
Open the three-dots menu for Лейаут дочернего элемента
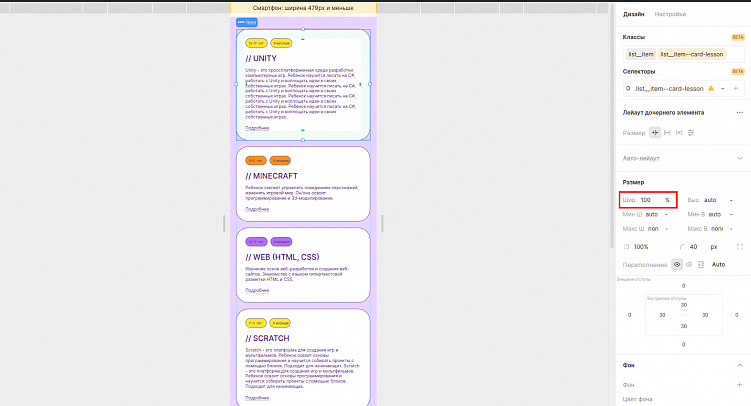click(x=740, y=113)
